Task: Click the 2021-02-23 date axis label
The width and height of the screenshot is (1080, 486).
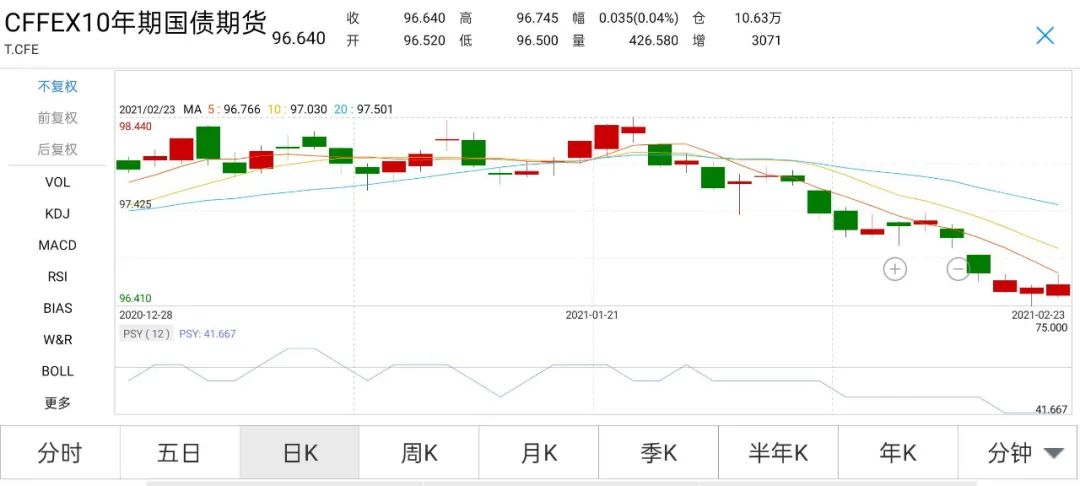Action: [1039, 315]
